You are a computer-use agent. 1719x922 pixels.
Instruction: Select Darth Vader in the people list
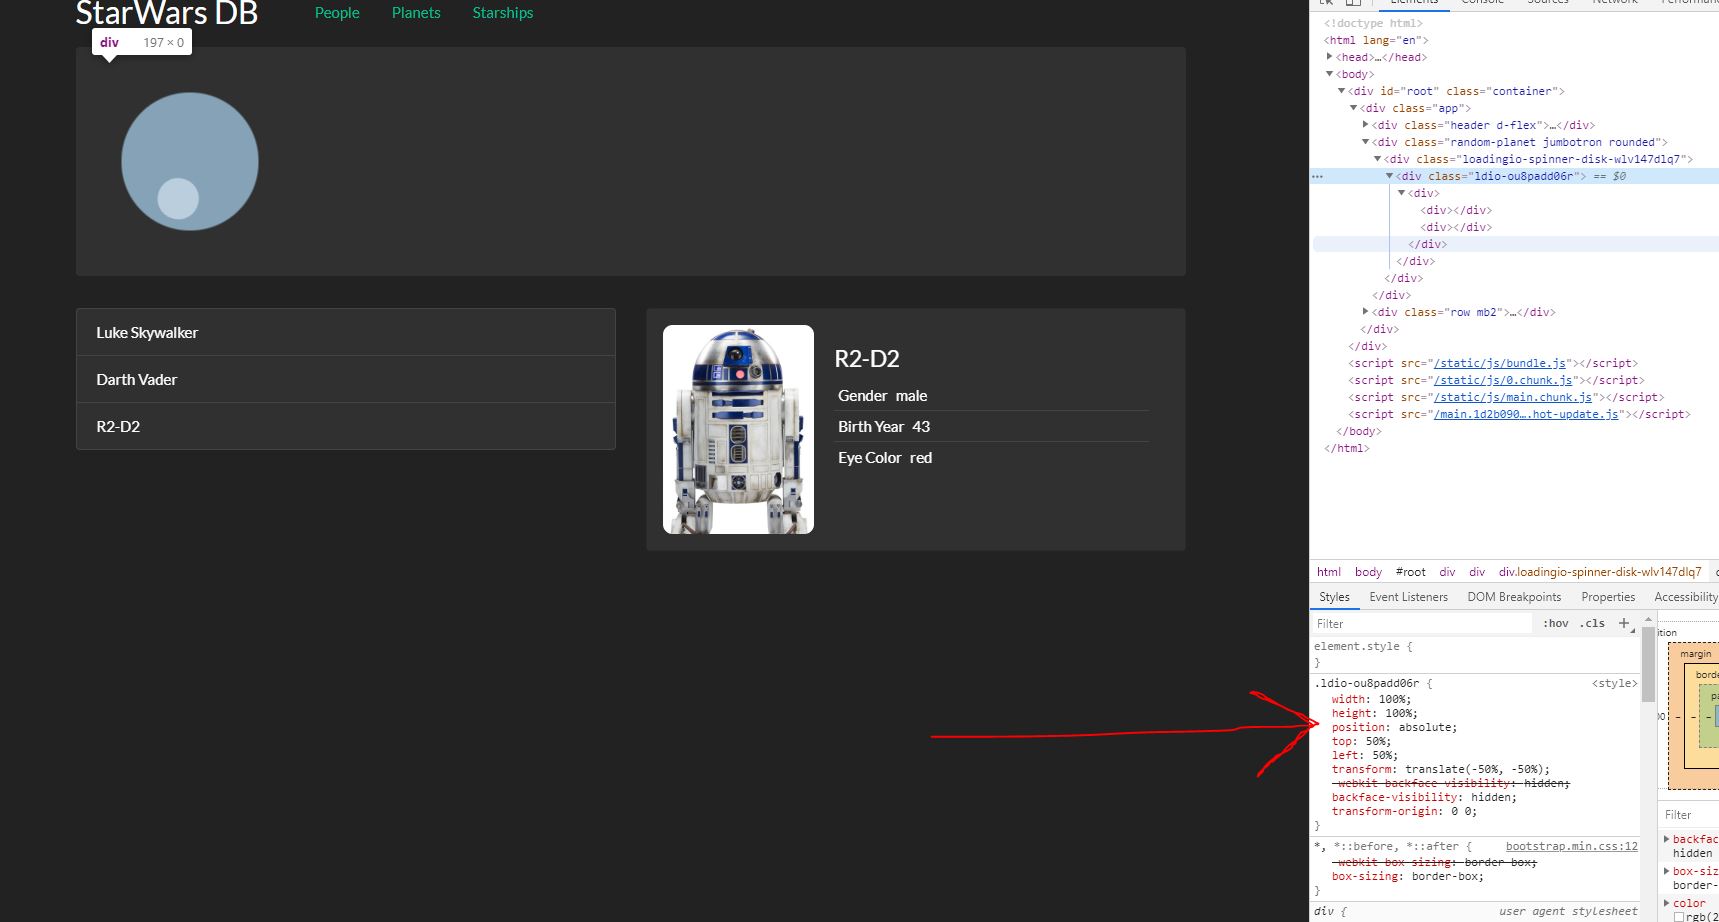pos(346,379)
